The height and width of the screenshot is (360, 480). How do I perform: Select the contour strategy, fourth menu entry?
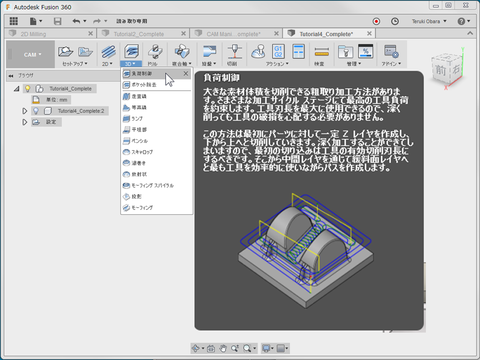pos(156,107)
